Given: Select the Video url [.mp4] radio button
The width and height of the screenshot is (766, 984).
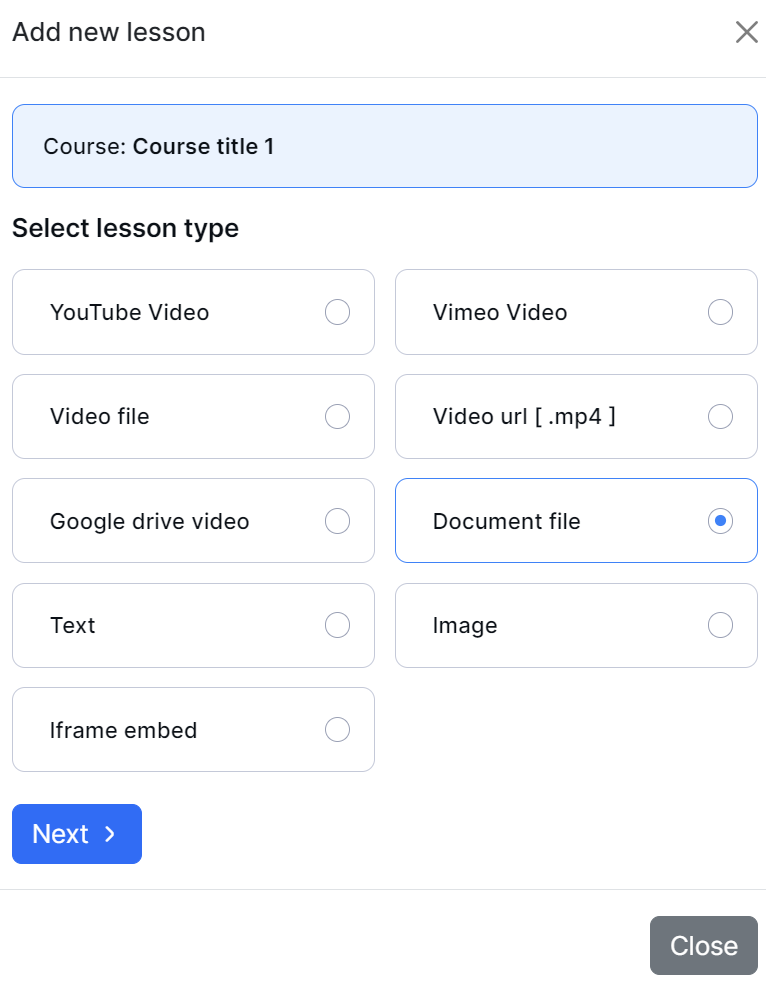Looking at the screenshot, I should click(x=720, y=416).
